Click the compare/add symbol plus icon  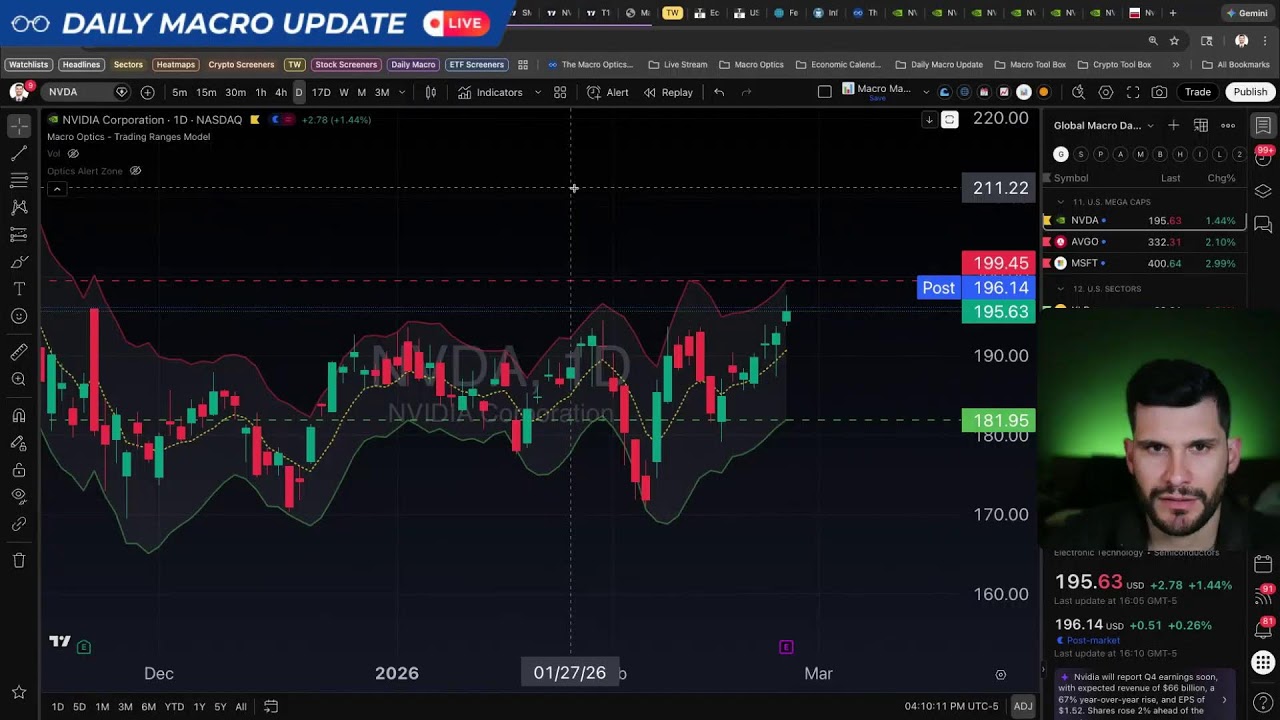147,92
